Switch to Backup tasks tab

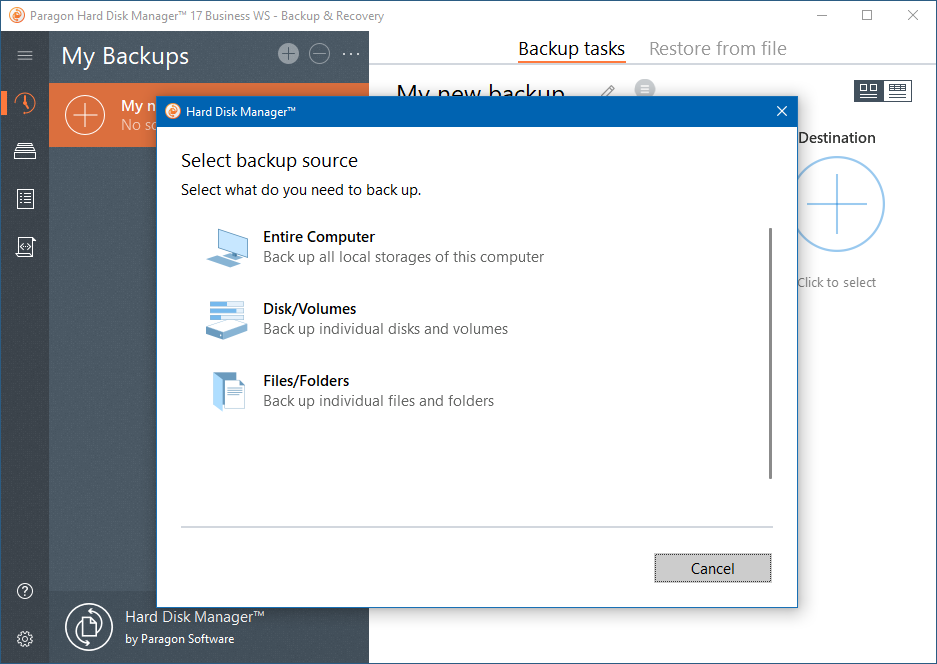(571, 48)
